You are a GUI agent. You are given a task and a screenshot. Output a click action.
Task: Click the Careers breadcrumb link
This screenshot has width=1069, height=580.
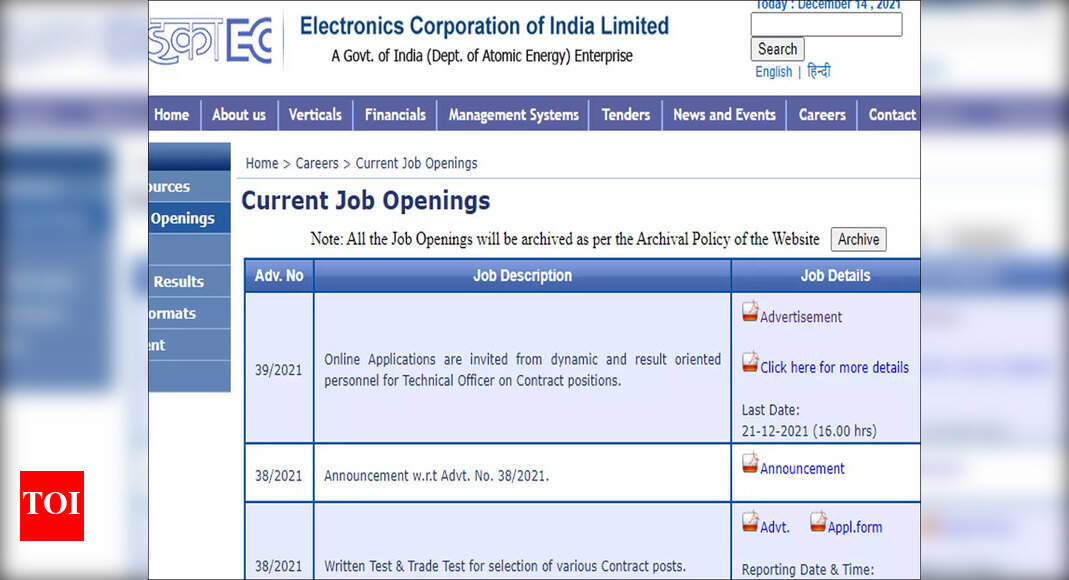(317, 164)
